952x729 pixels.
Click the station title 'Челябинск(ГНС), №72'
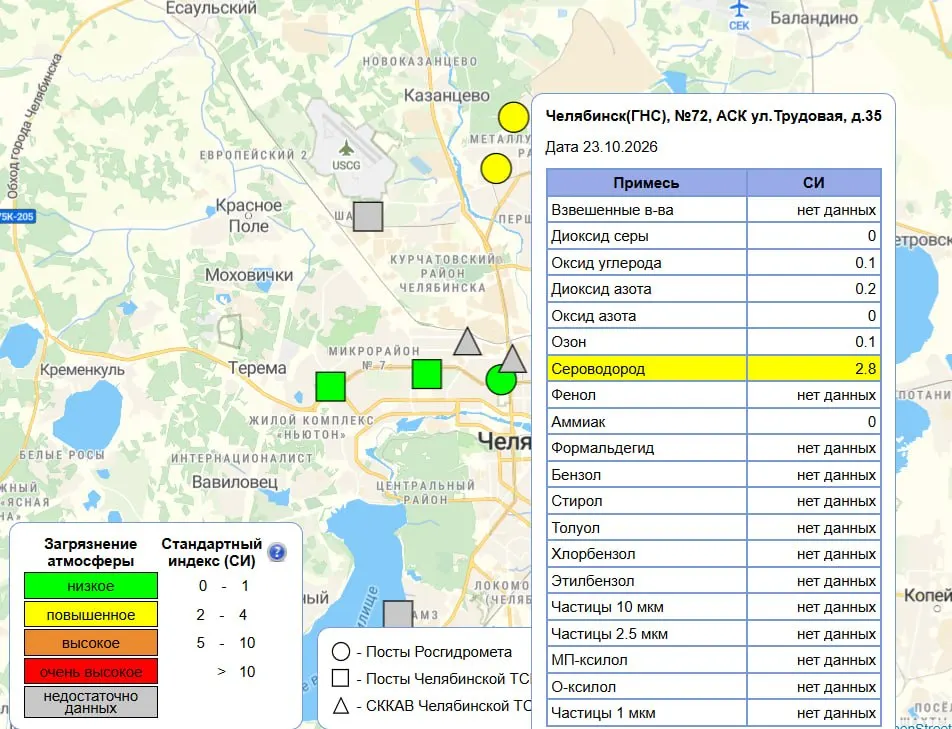point(628,116)
